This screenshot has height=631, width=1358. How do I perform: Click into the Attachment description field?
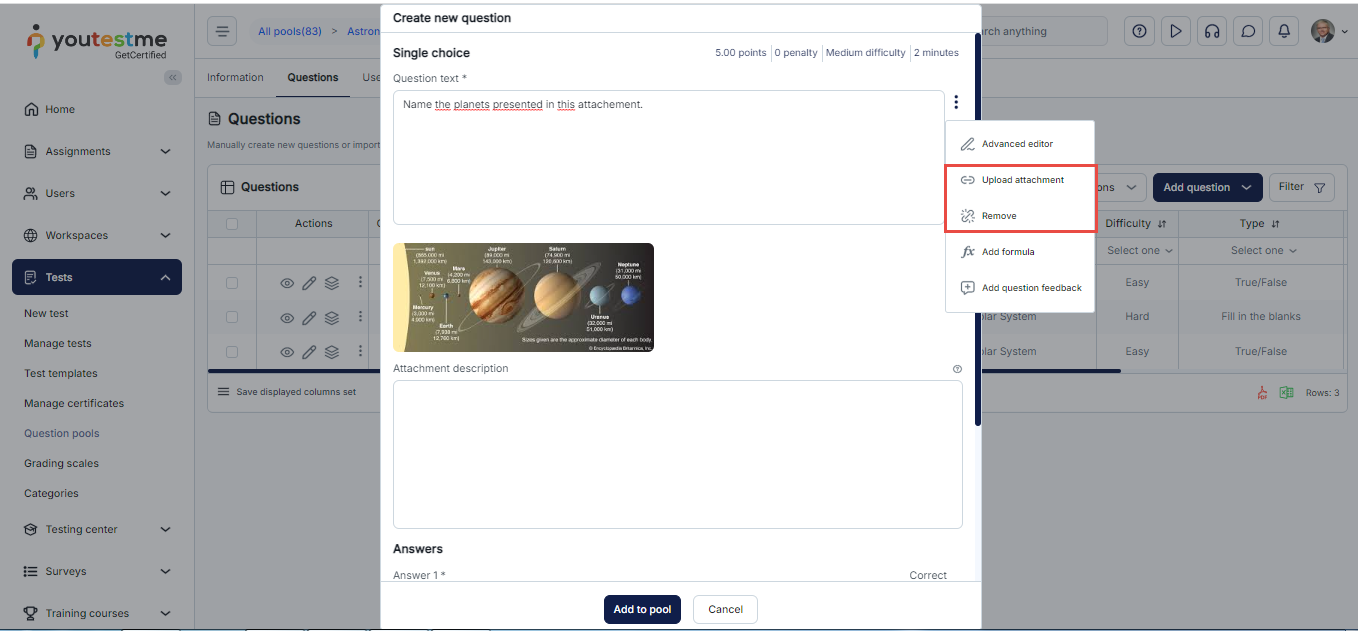click(678, 454)
